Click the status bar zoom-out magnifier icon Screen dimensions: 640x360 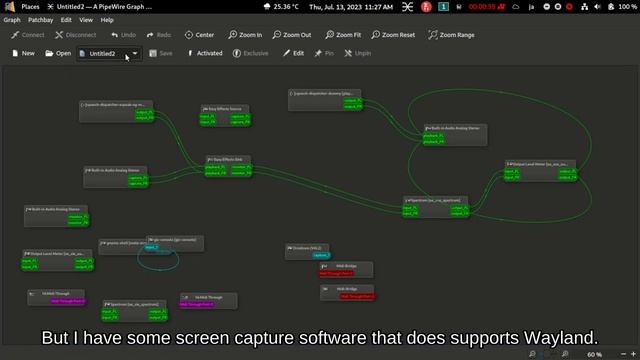tap(532, 354)
